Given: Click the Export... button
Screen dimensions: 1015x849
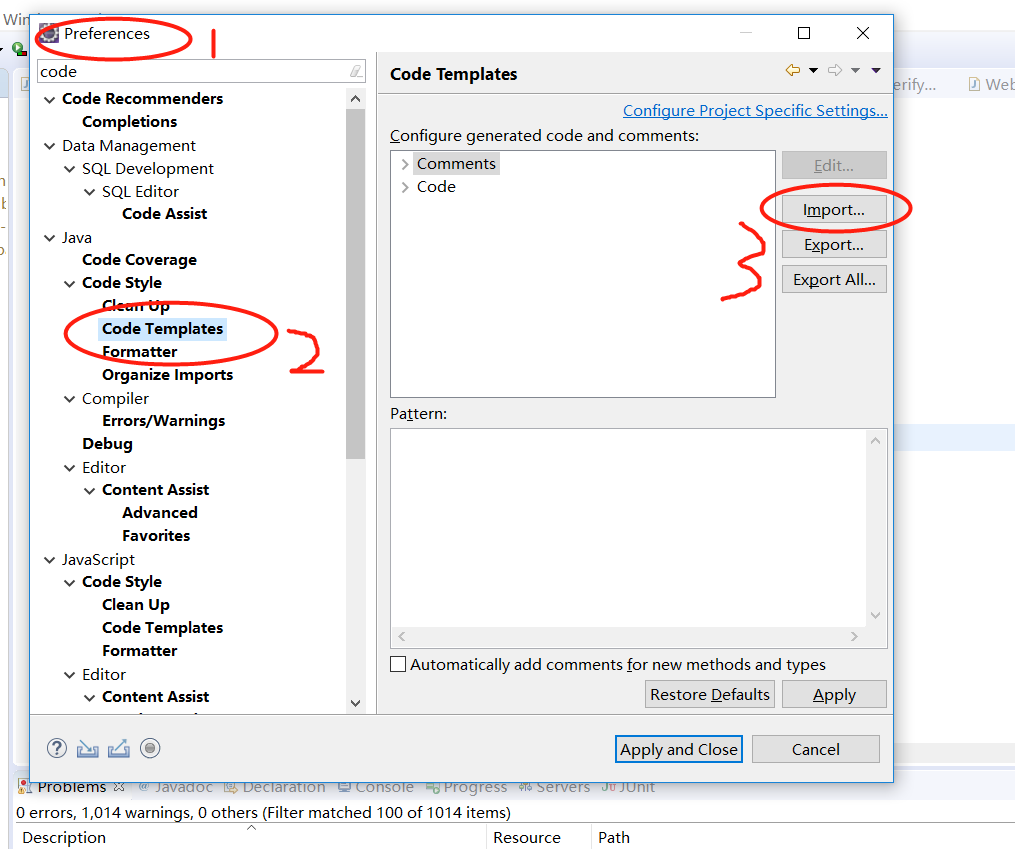Looking at the screenshot, I should (x=834, y=245).
